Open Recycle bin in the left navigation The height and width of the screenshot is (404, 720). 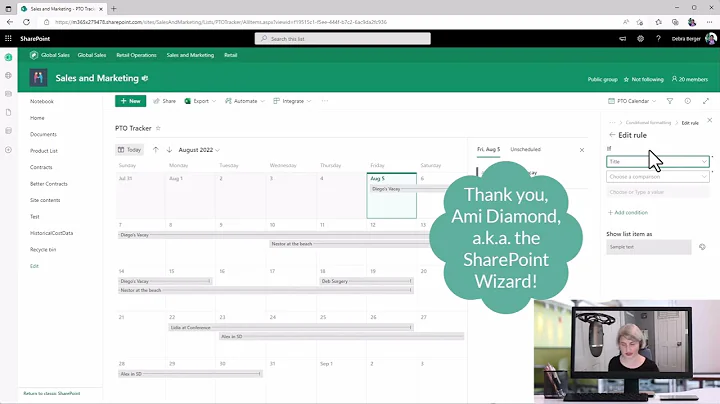(43, 250)
